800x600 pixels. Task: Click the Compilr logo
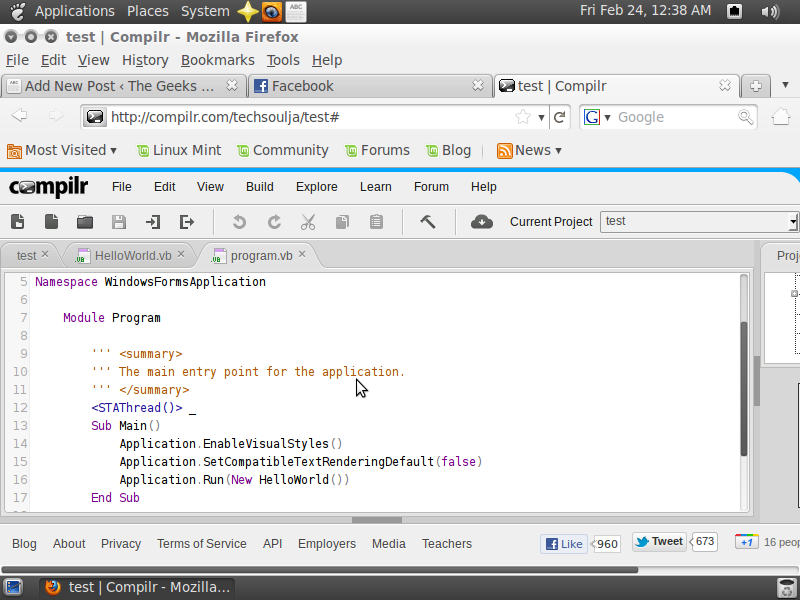coord(48,187)
